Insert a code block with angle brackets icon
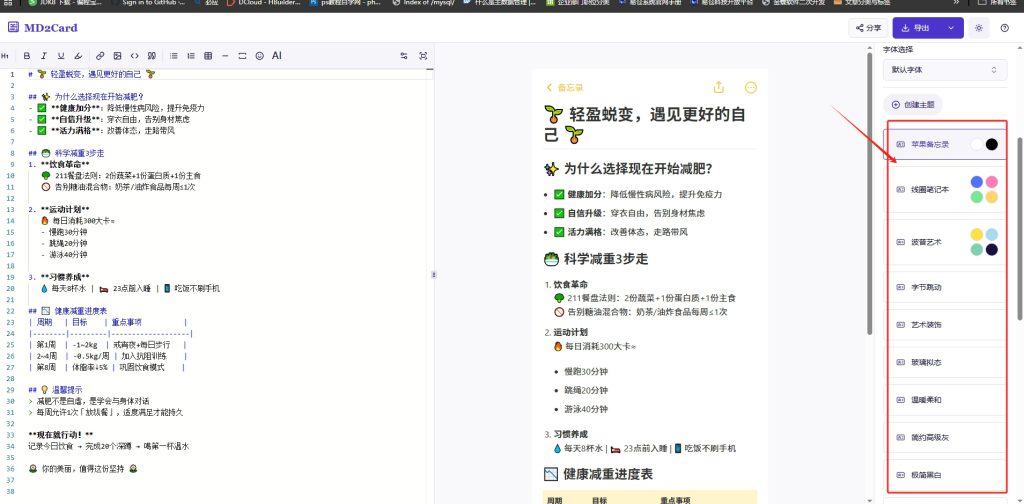The image size is (1024, 504). point(135,56)
